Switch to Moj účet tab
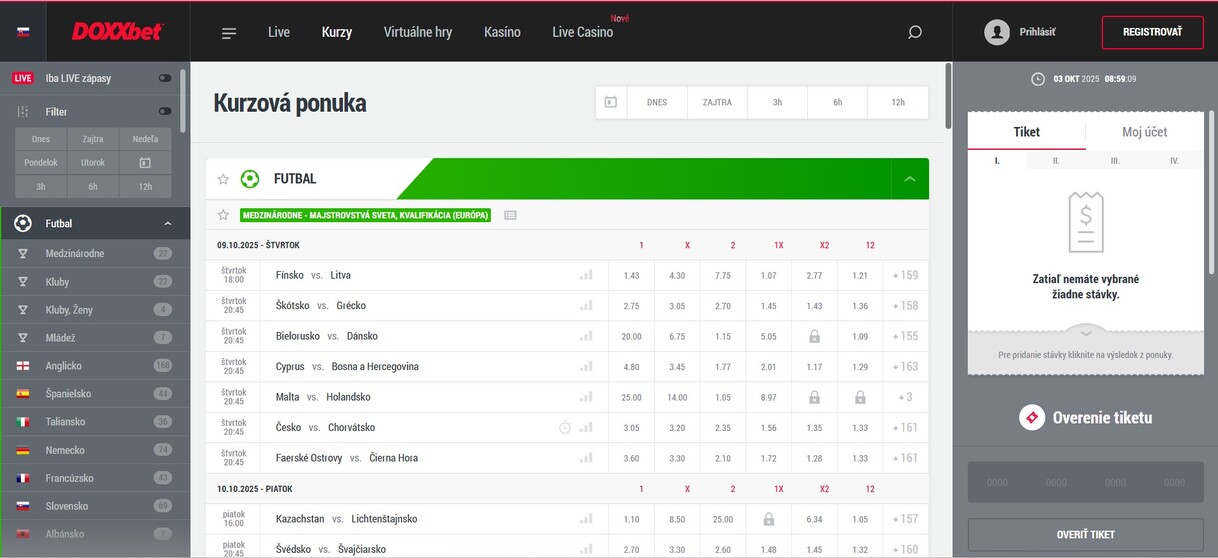 pos(1144,131)
